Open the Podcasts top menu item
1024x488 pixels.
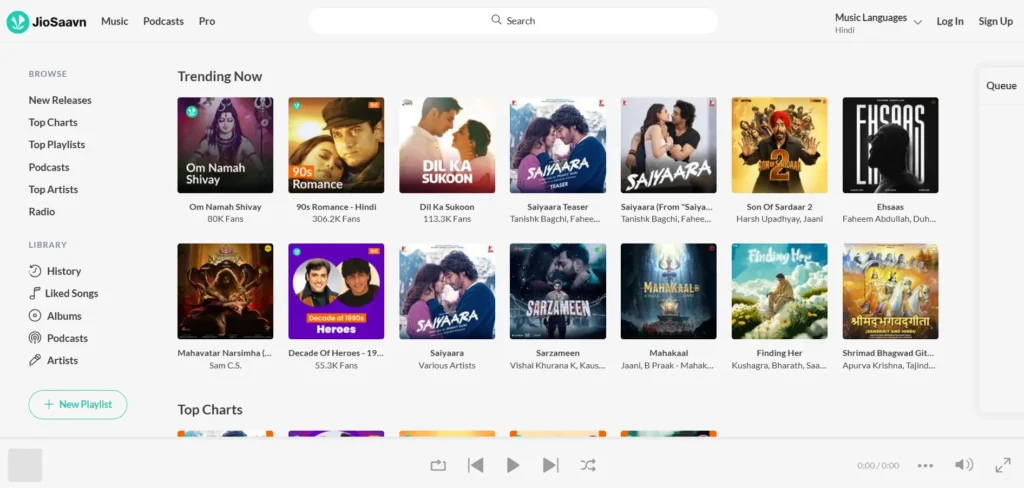coord(163,21)
